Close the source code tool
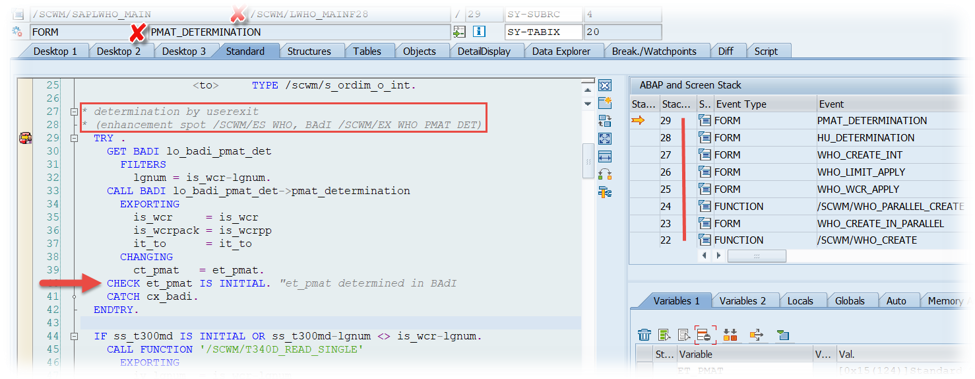The width and height of the screenshot is (975, 379). tap(605, 86)
